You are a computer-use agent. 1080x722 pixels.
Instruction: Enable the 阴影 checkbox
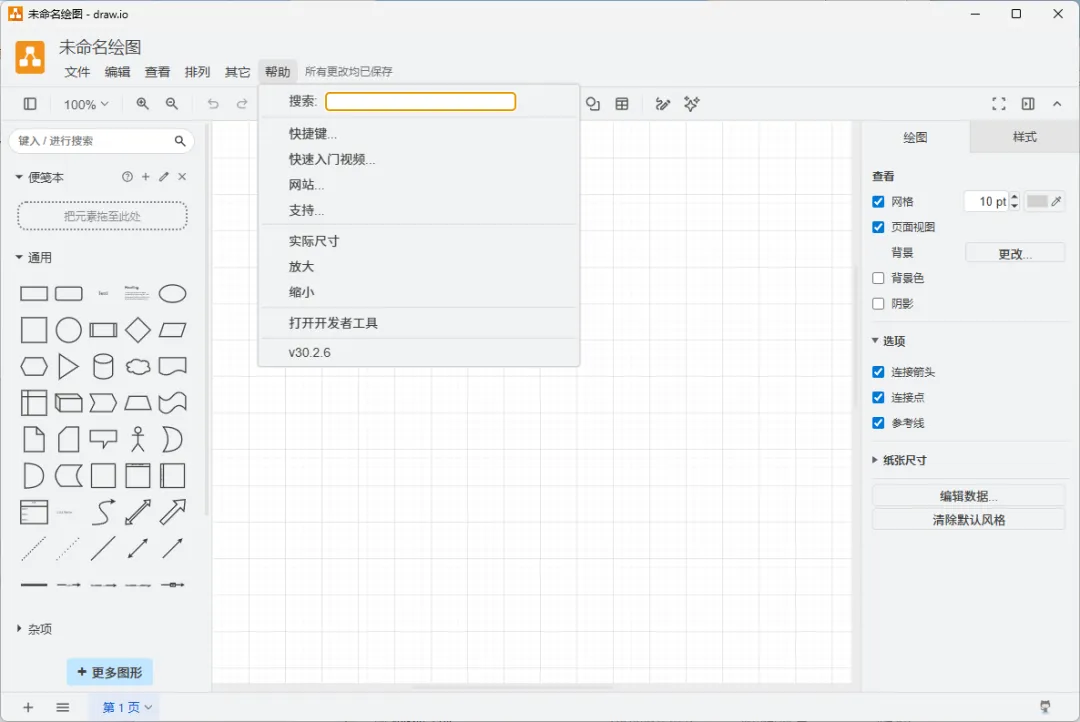click(x=878, y=304)
